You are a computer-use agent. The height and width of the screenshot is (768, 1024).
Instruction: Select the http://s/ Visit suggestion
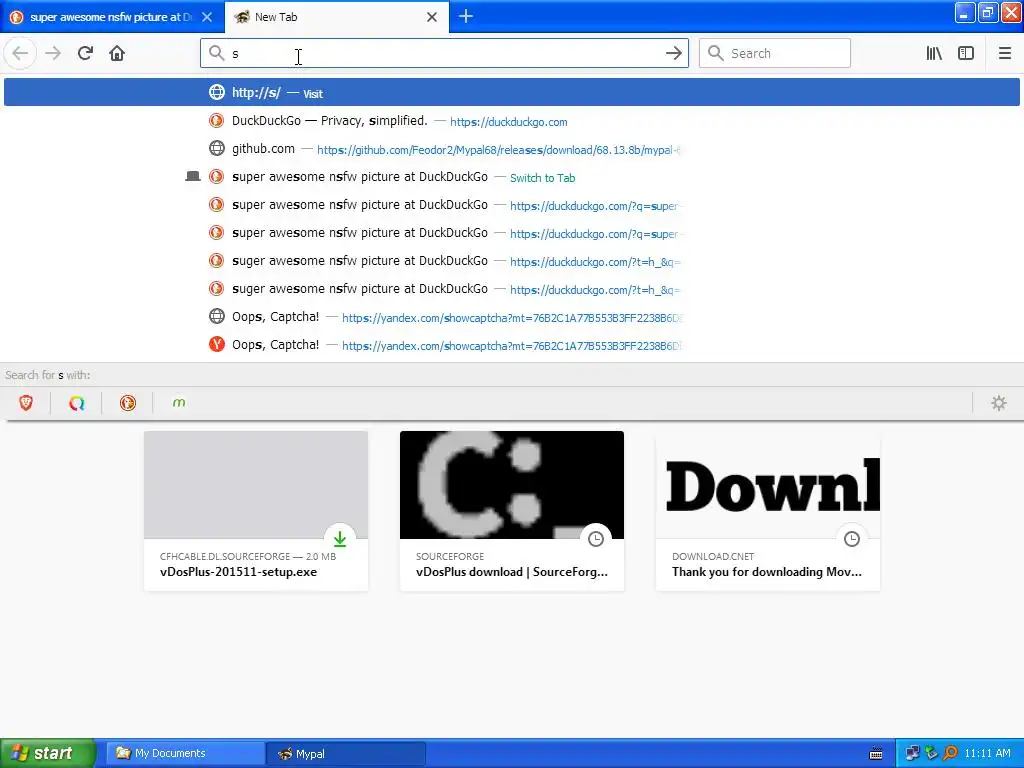(512, 92)
